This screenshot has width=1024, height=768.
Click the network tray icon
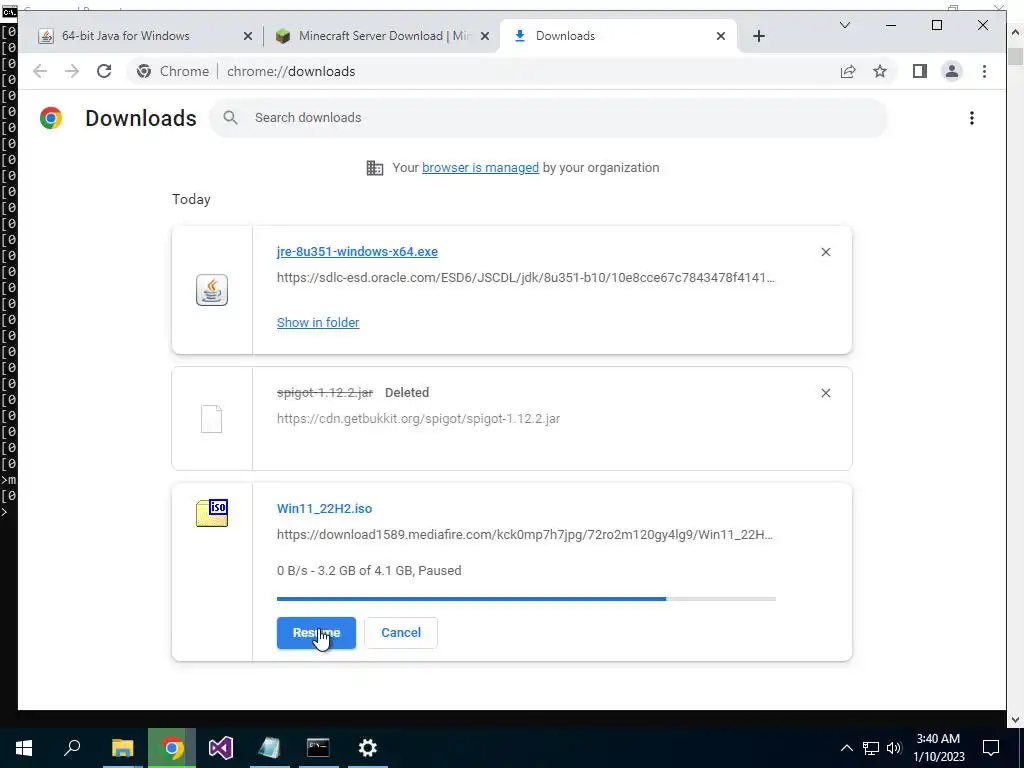[x=871, y=748]
